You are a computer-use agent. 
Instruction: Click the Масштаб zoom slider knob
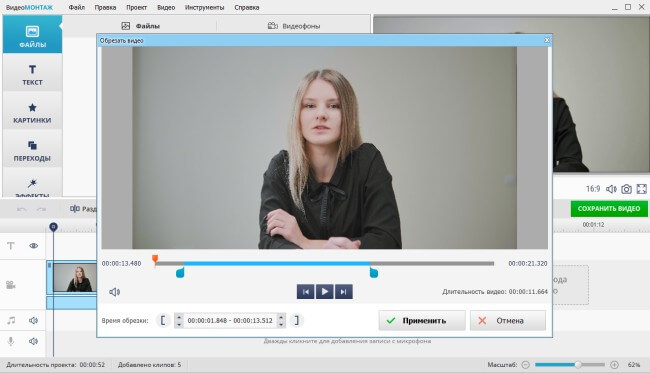(x=577, y=365)
